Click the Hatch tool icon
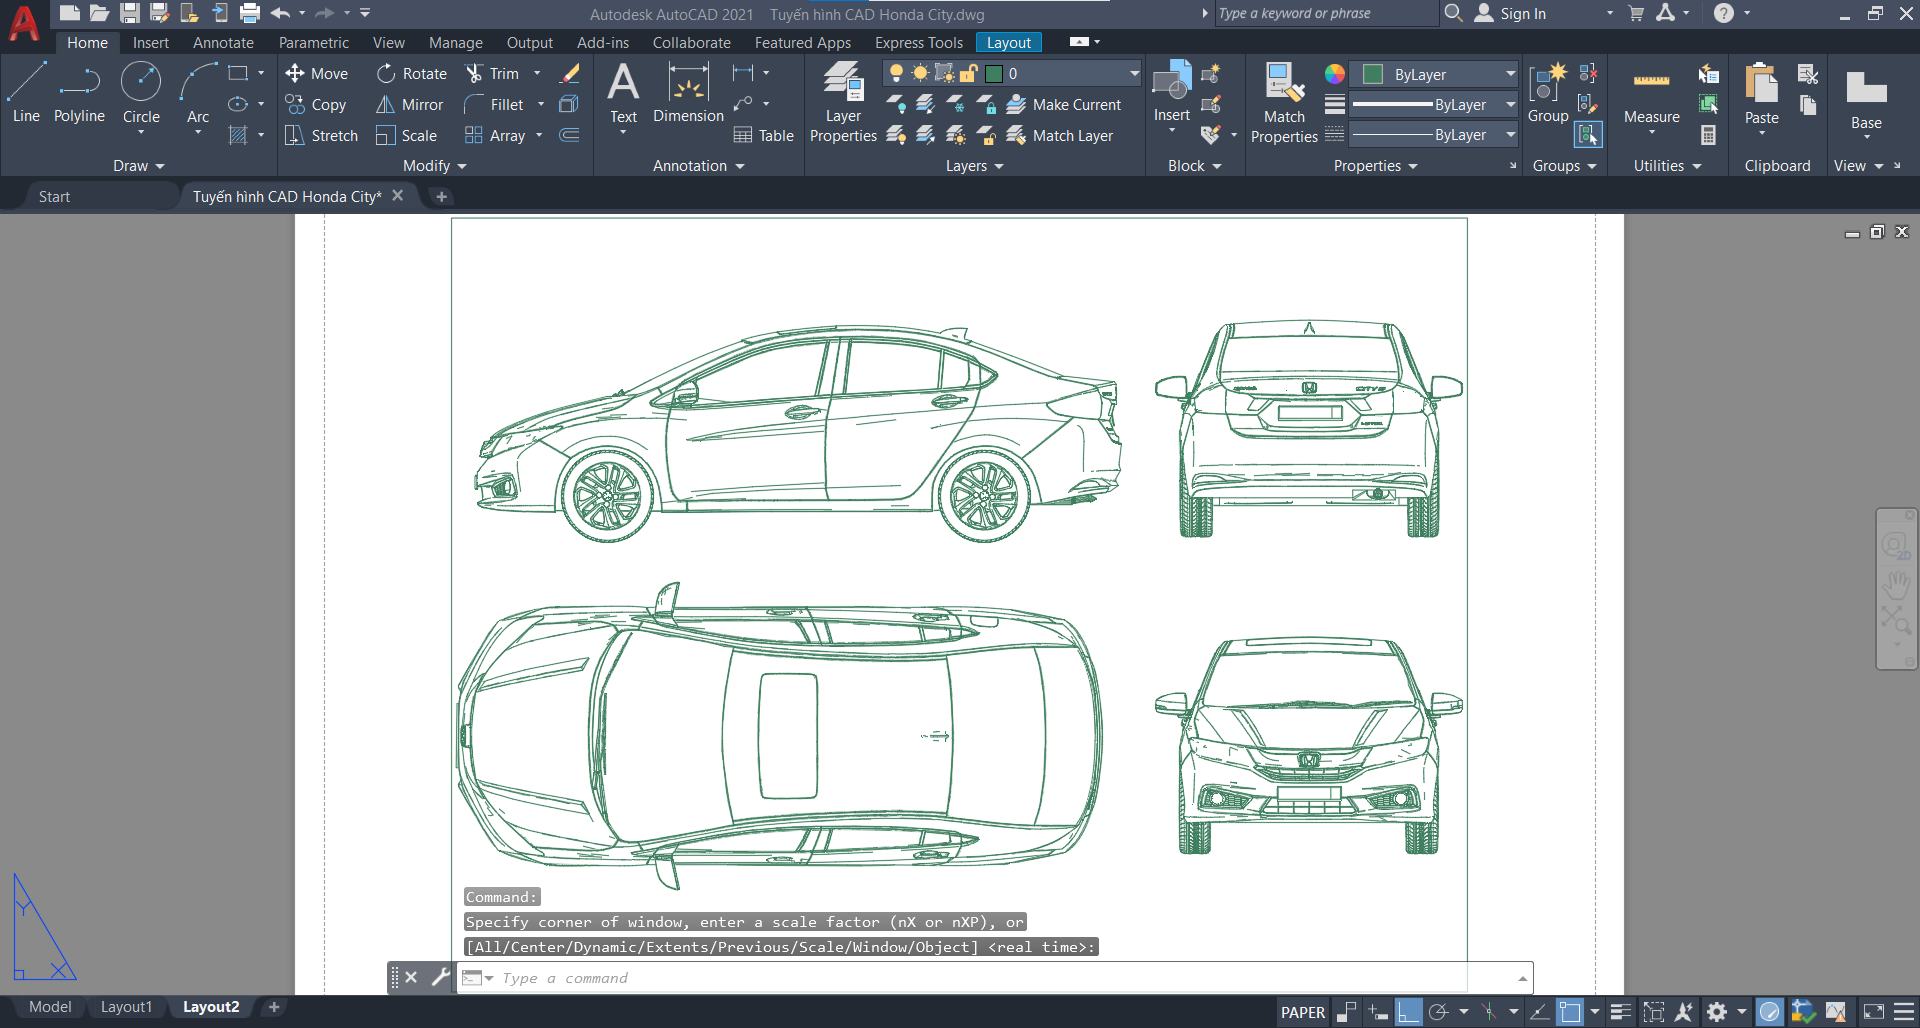This screenshot has height=1028, width=1920. pyautogui.click(x=238, y=136)
